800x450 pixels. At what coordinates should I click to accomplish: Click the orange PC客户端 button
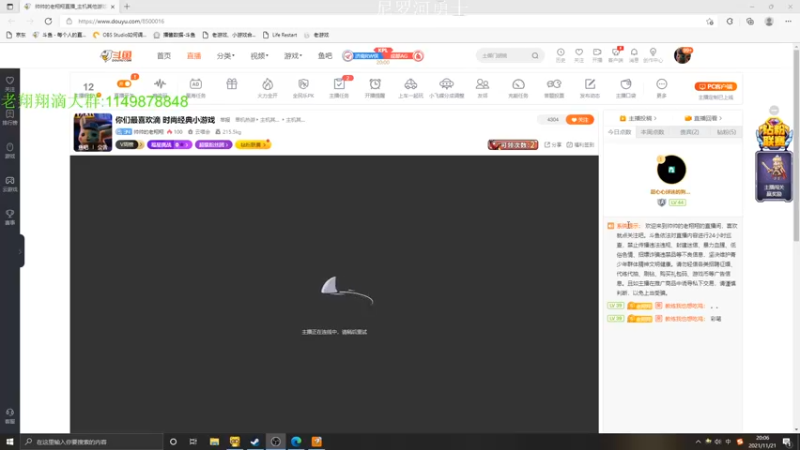click(x=716, y=86)
